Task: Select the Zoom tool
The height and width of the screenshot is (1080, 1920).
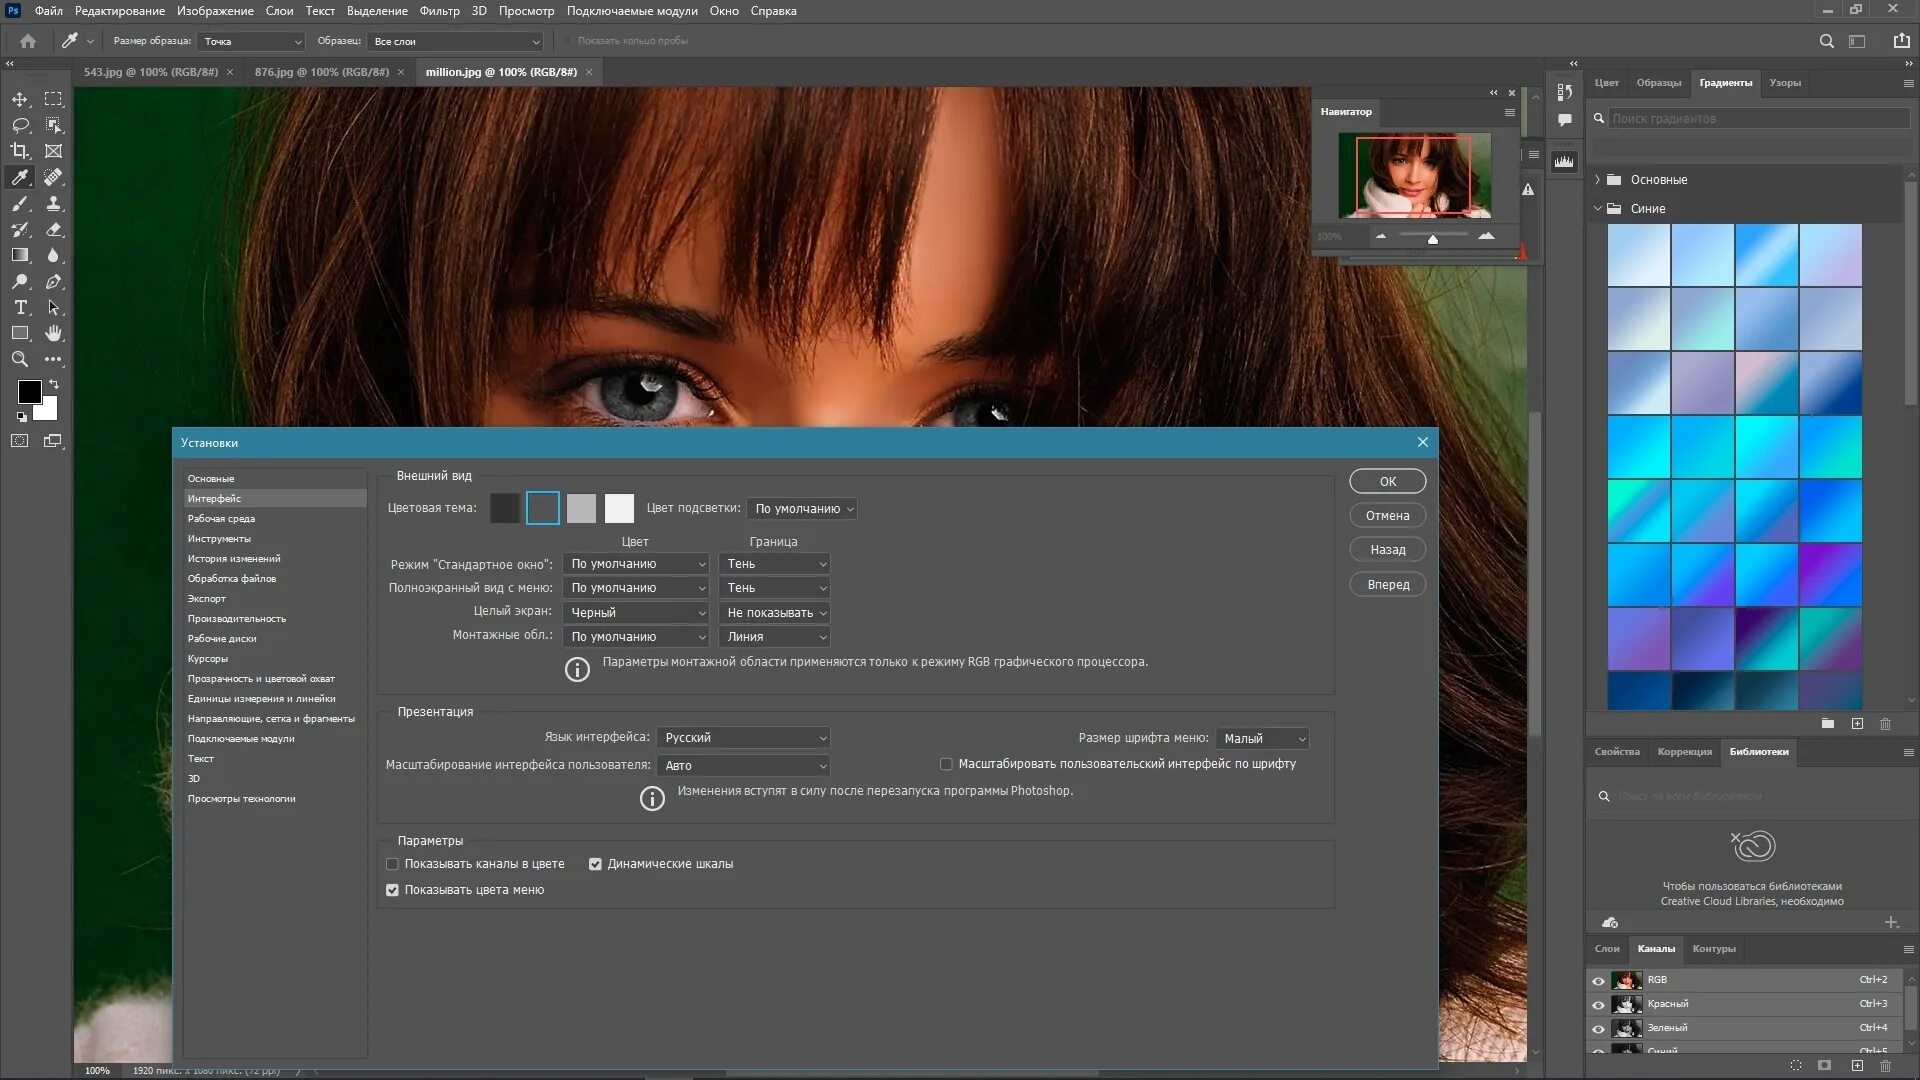Action: click(20, 360)
